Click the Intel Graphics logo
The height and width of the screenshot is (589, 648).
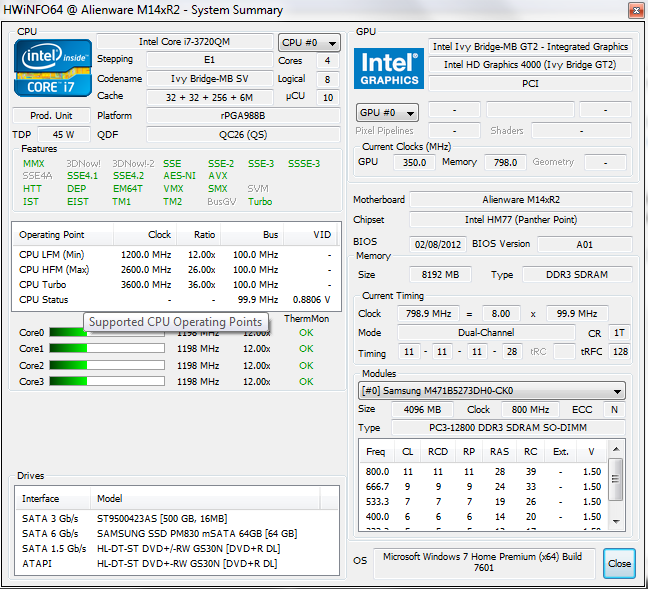pyautogui.click(x=388, y=69)
